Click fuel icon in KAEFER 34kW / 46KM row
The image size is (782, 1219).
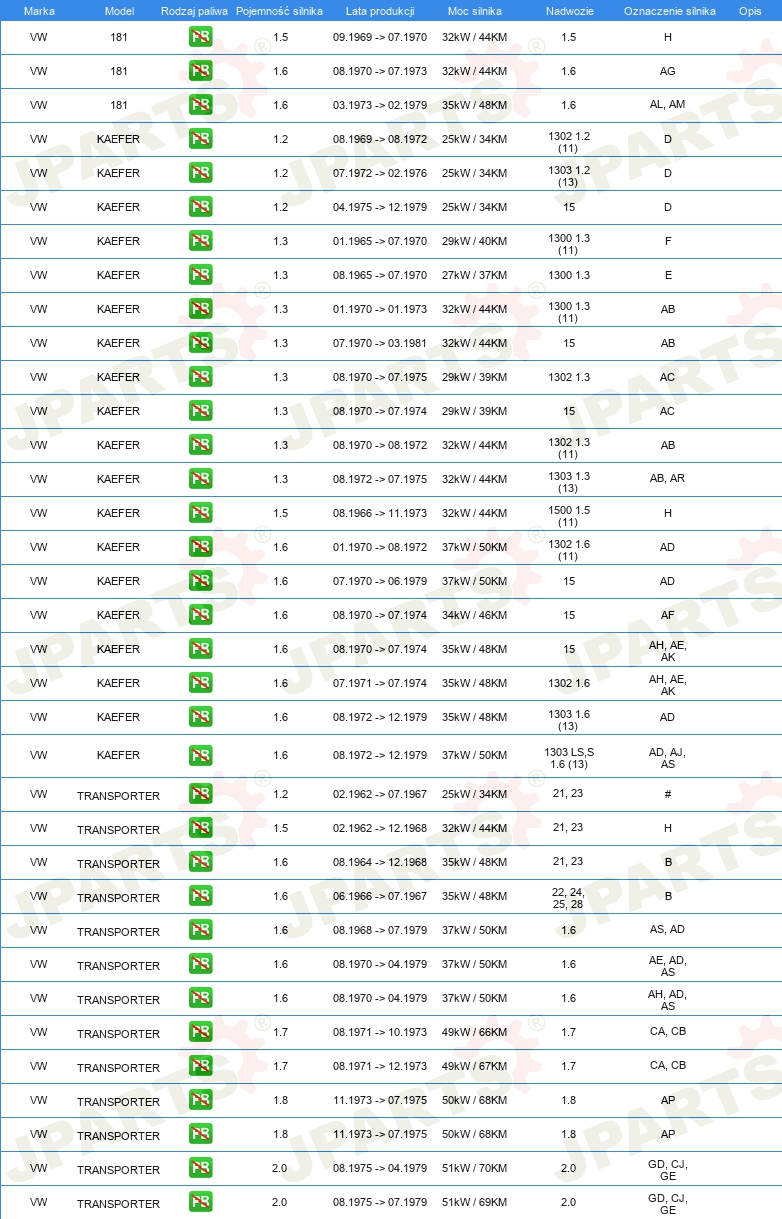click(x=200, y=616)
